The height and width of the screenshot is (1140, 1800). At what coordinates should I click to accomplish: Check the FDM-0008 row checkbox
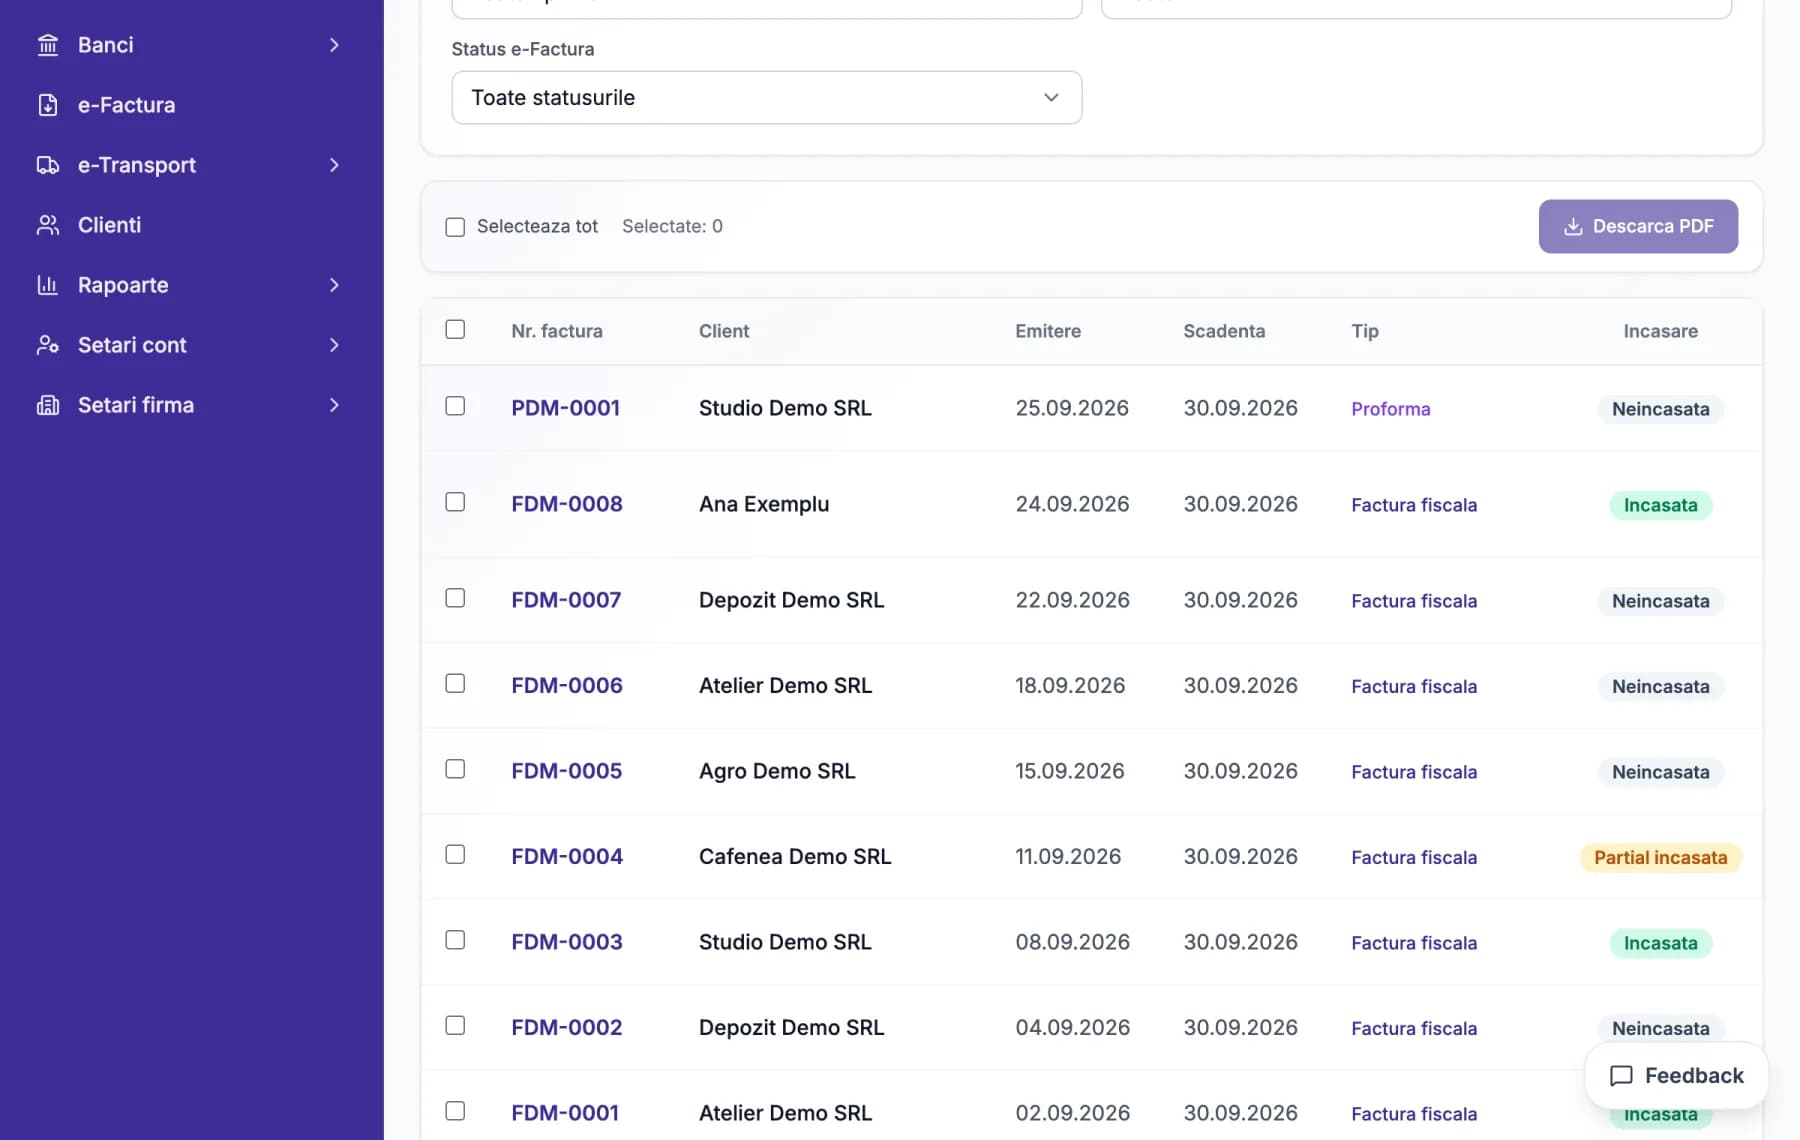click(x=455, y=502)
